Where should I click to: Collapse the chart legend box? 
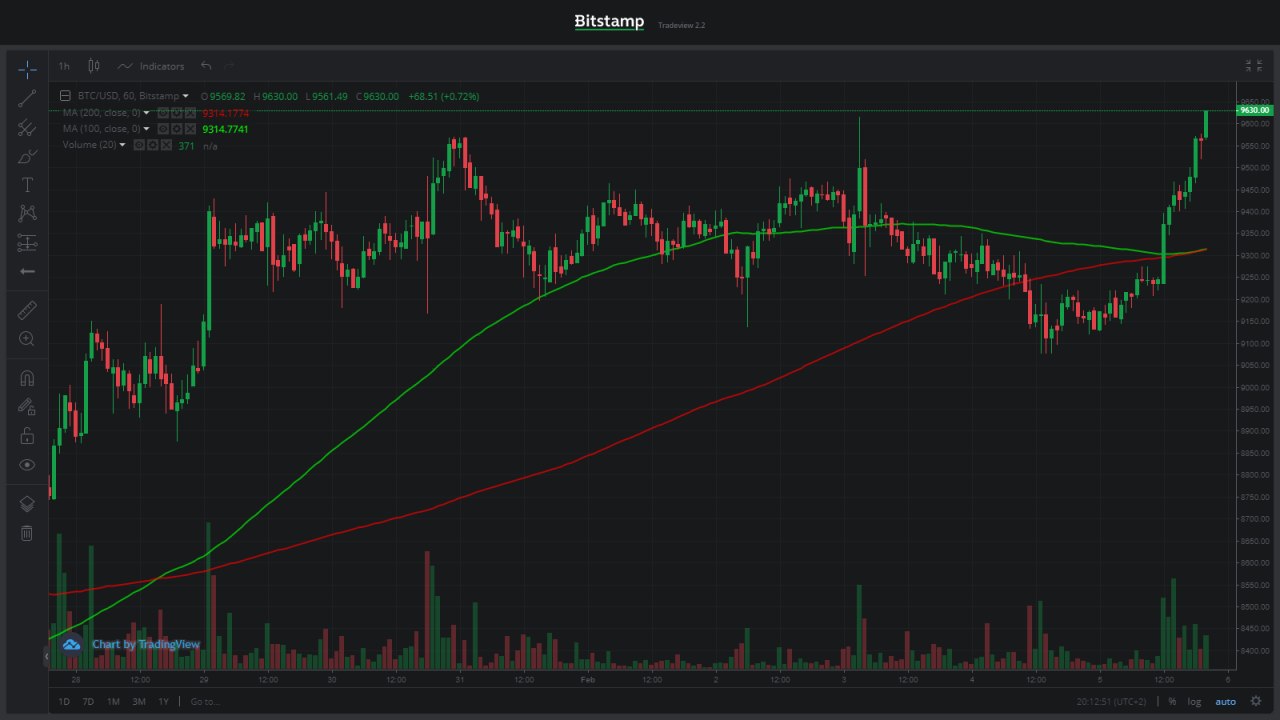point(67,96)
